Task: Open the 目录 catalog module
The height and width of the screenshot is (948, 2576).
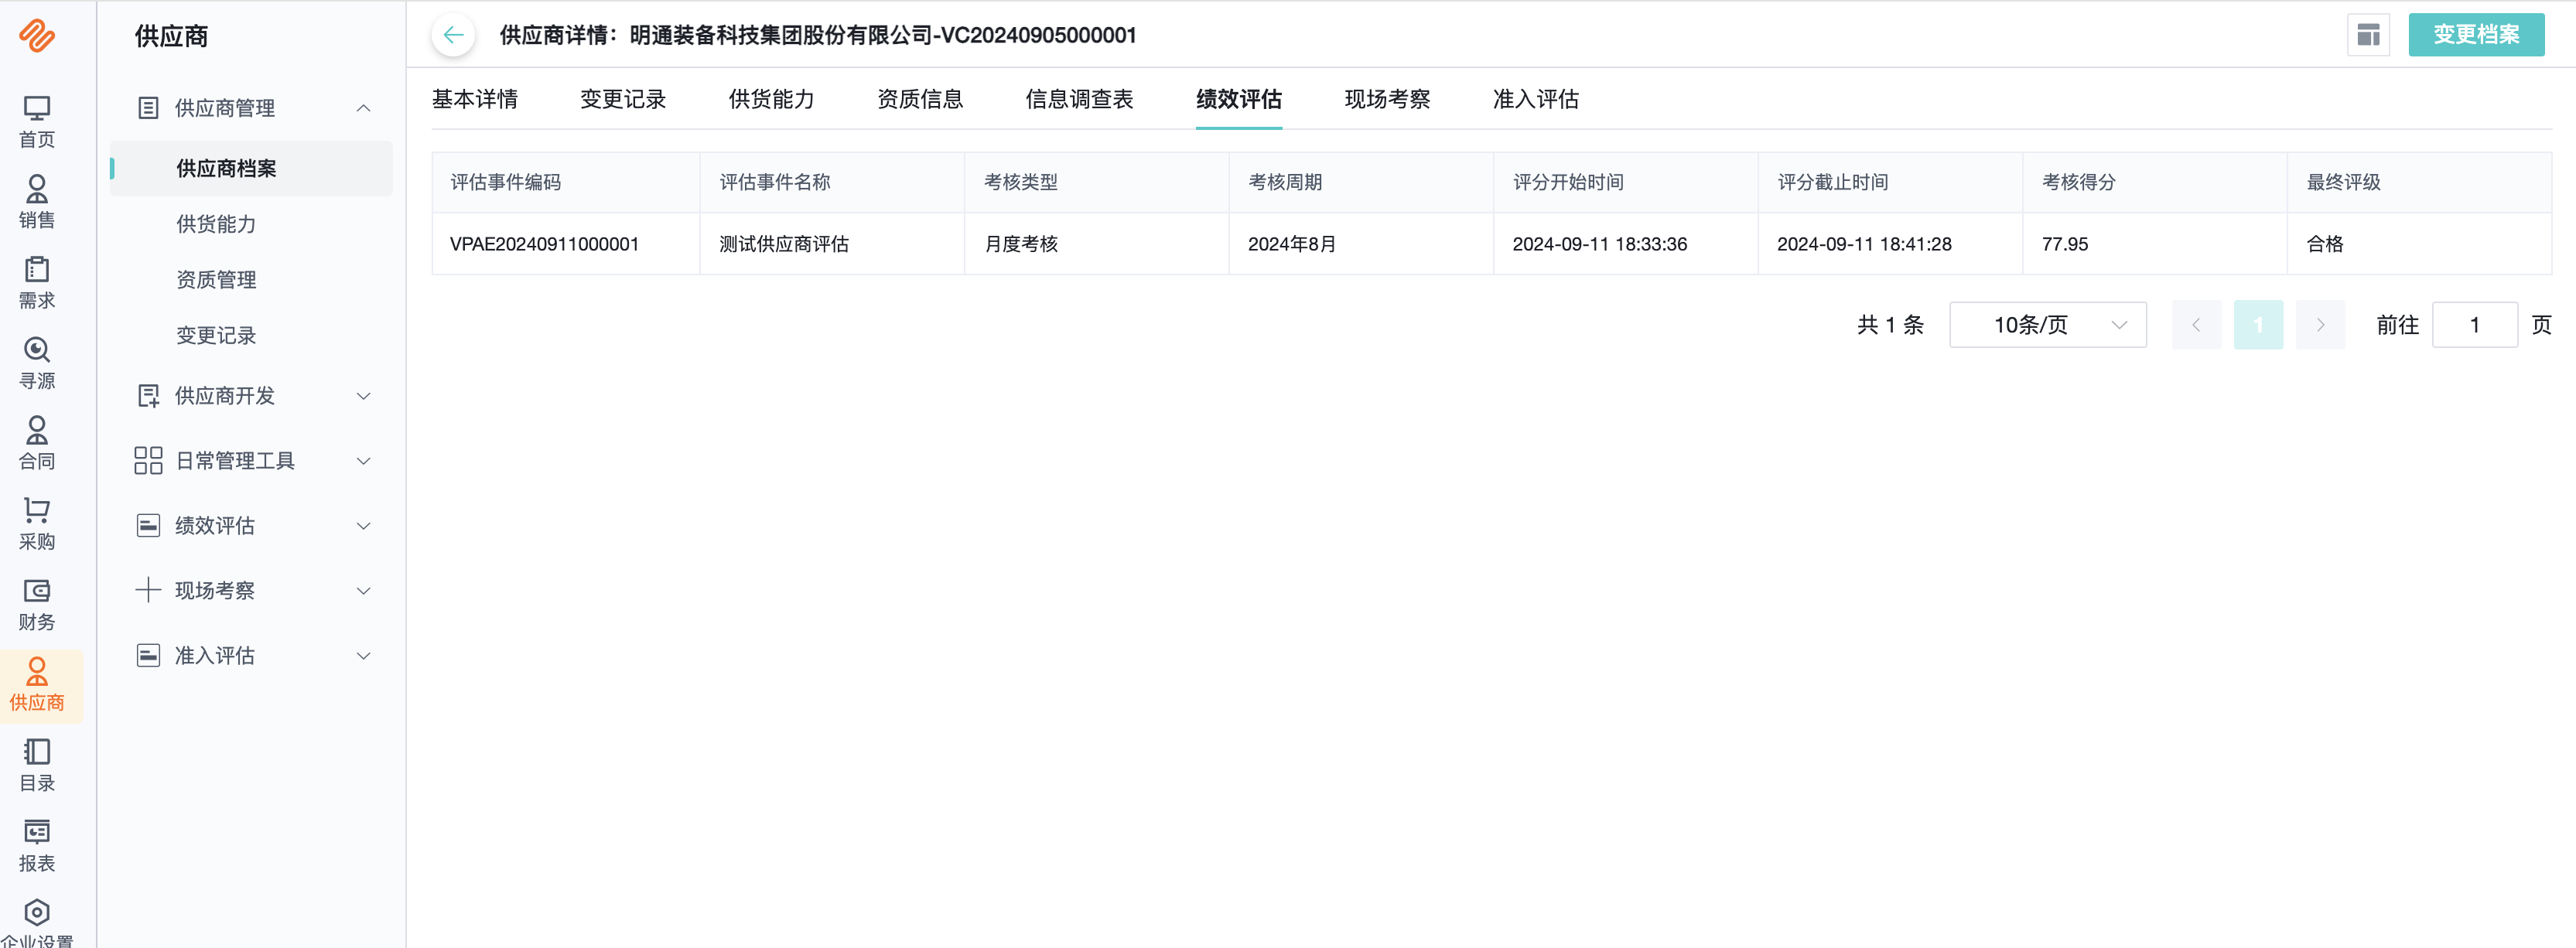Action: (x=37, y=766)
